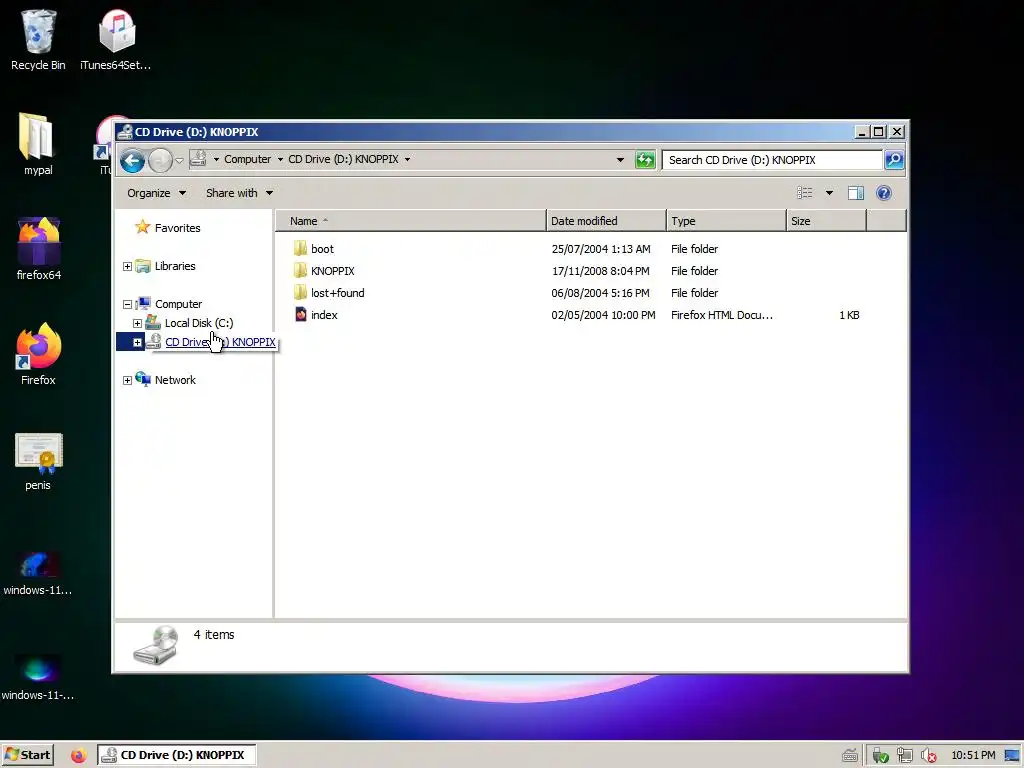Expand the Local Disk (C:) node
This screenshot has width=1024, height=768.
(137, 323)
